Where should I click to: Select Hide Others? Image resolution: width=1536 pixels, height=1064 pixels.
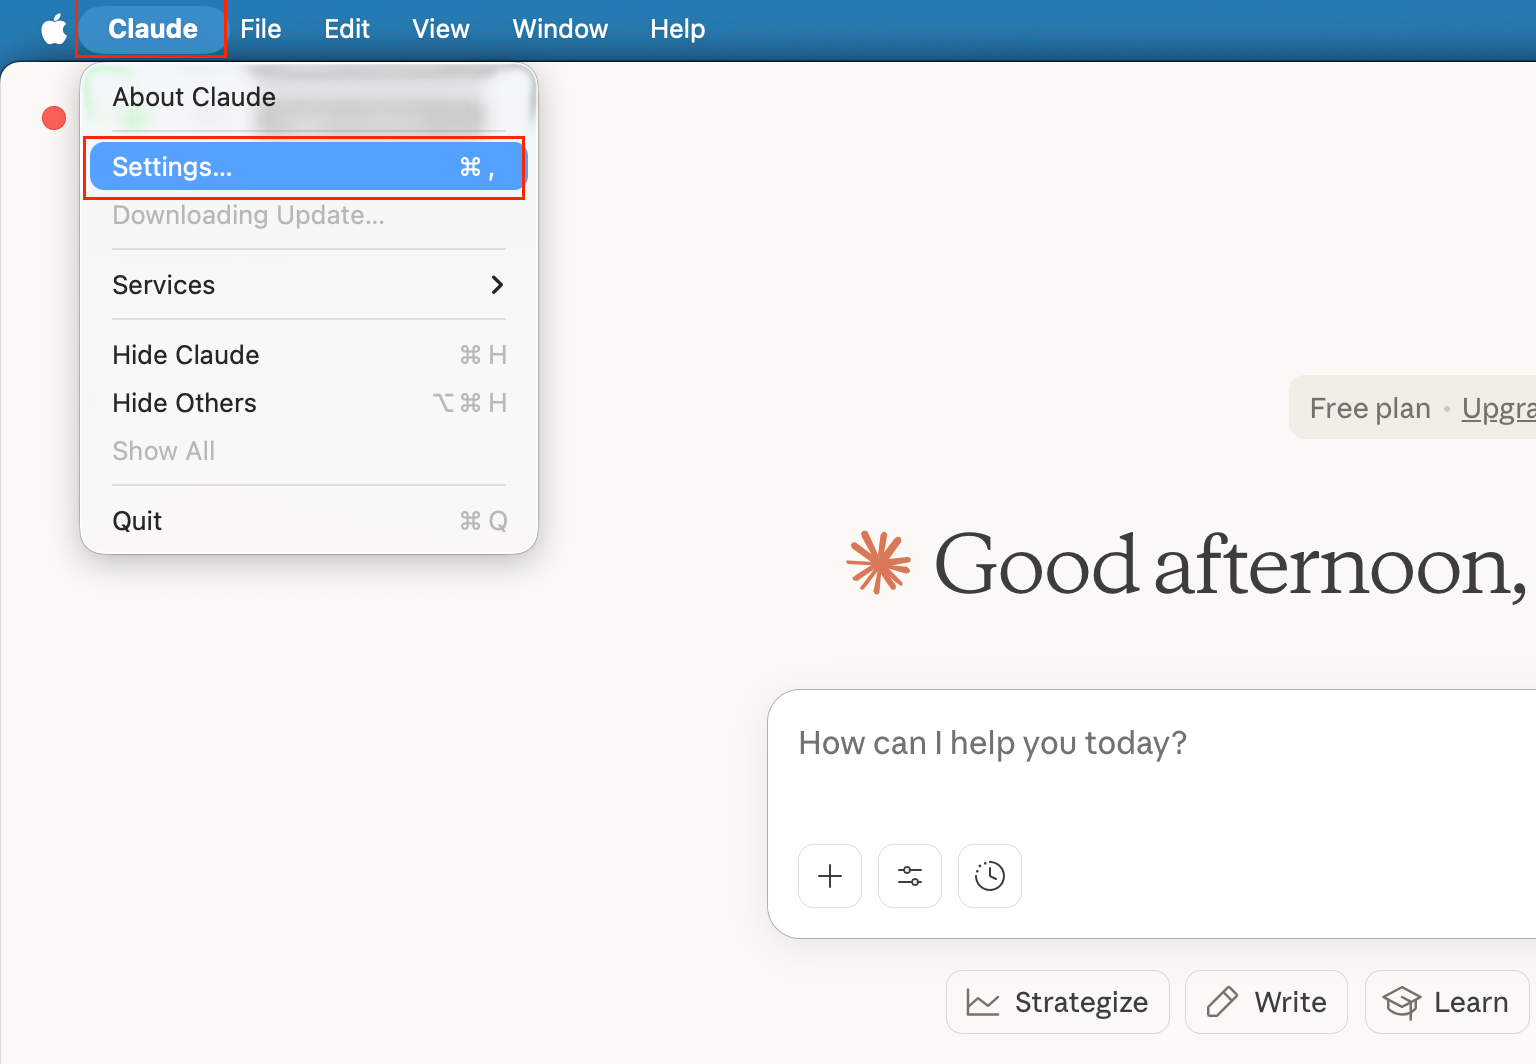click(x=309, y=403)
